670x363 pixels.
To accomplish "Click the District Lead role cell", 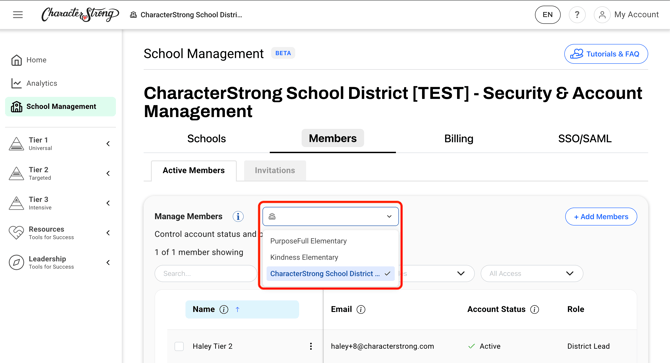I will (x=588, y=346).
